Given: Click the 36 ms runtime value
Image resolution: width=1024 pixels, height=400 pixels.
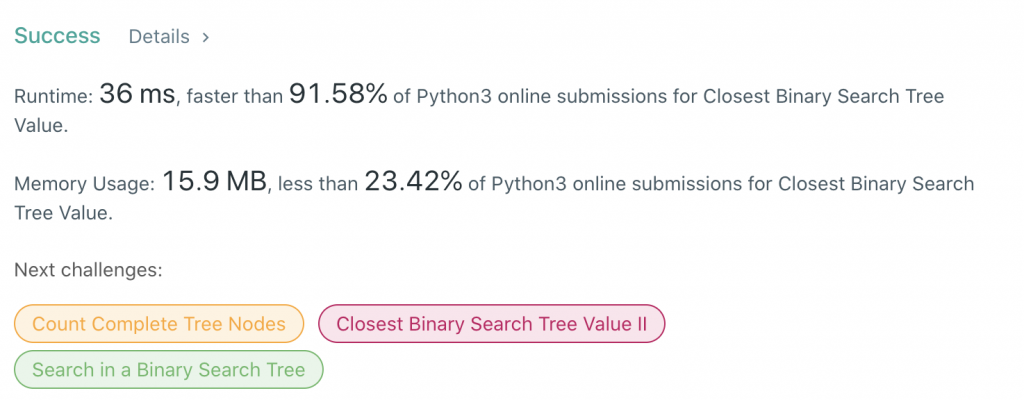Looking at the screenshot, I should (x=135, y=95).
